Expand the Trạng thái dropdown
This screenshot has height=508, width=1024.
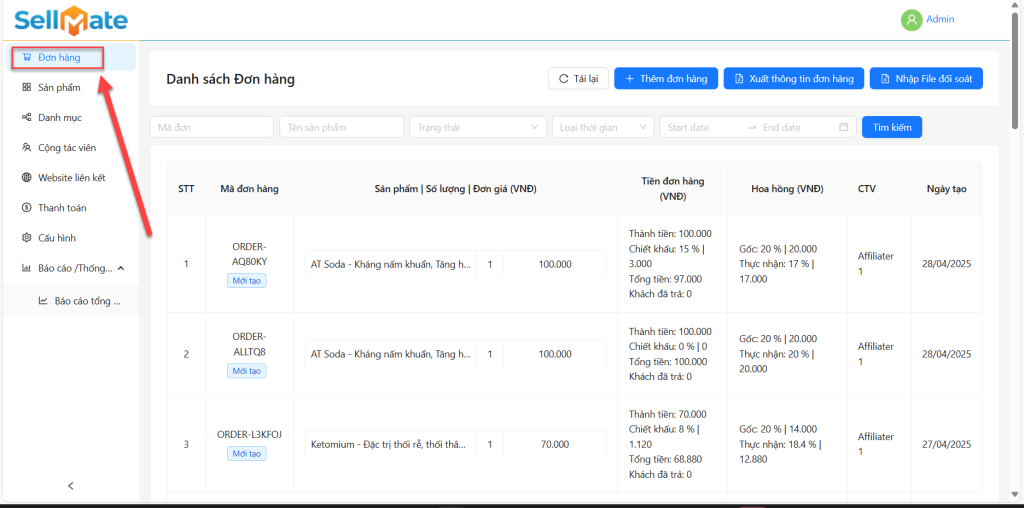pos(478,127)
